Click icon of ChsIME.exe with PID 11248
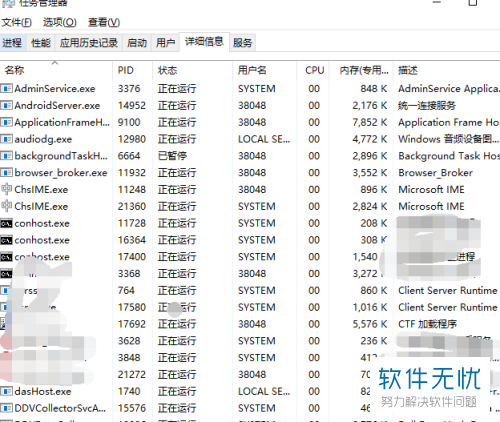This screenshot has height=422, width=500. point(6,189)
